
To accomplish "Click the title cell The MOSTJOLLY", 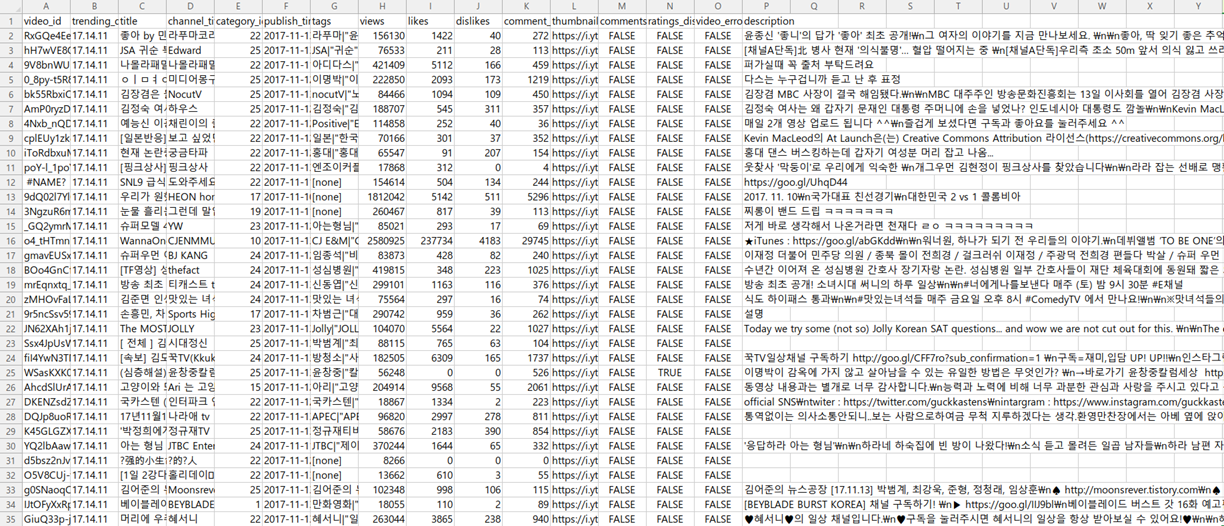I will 143,328.
